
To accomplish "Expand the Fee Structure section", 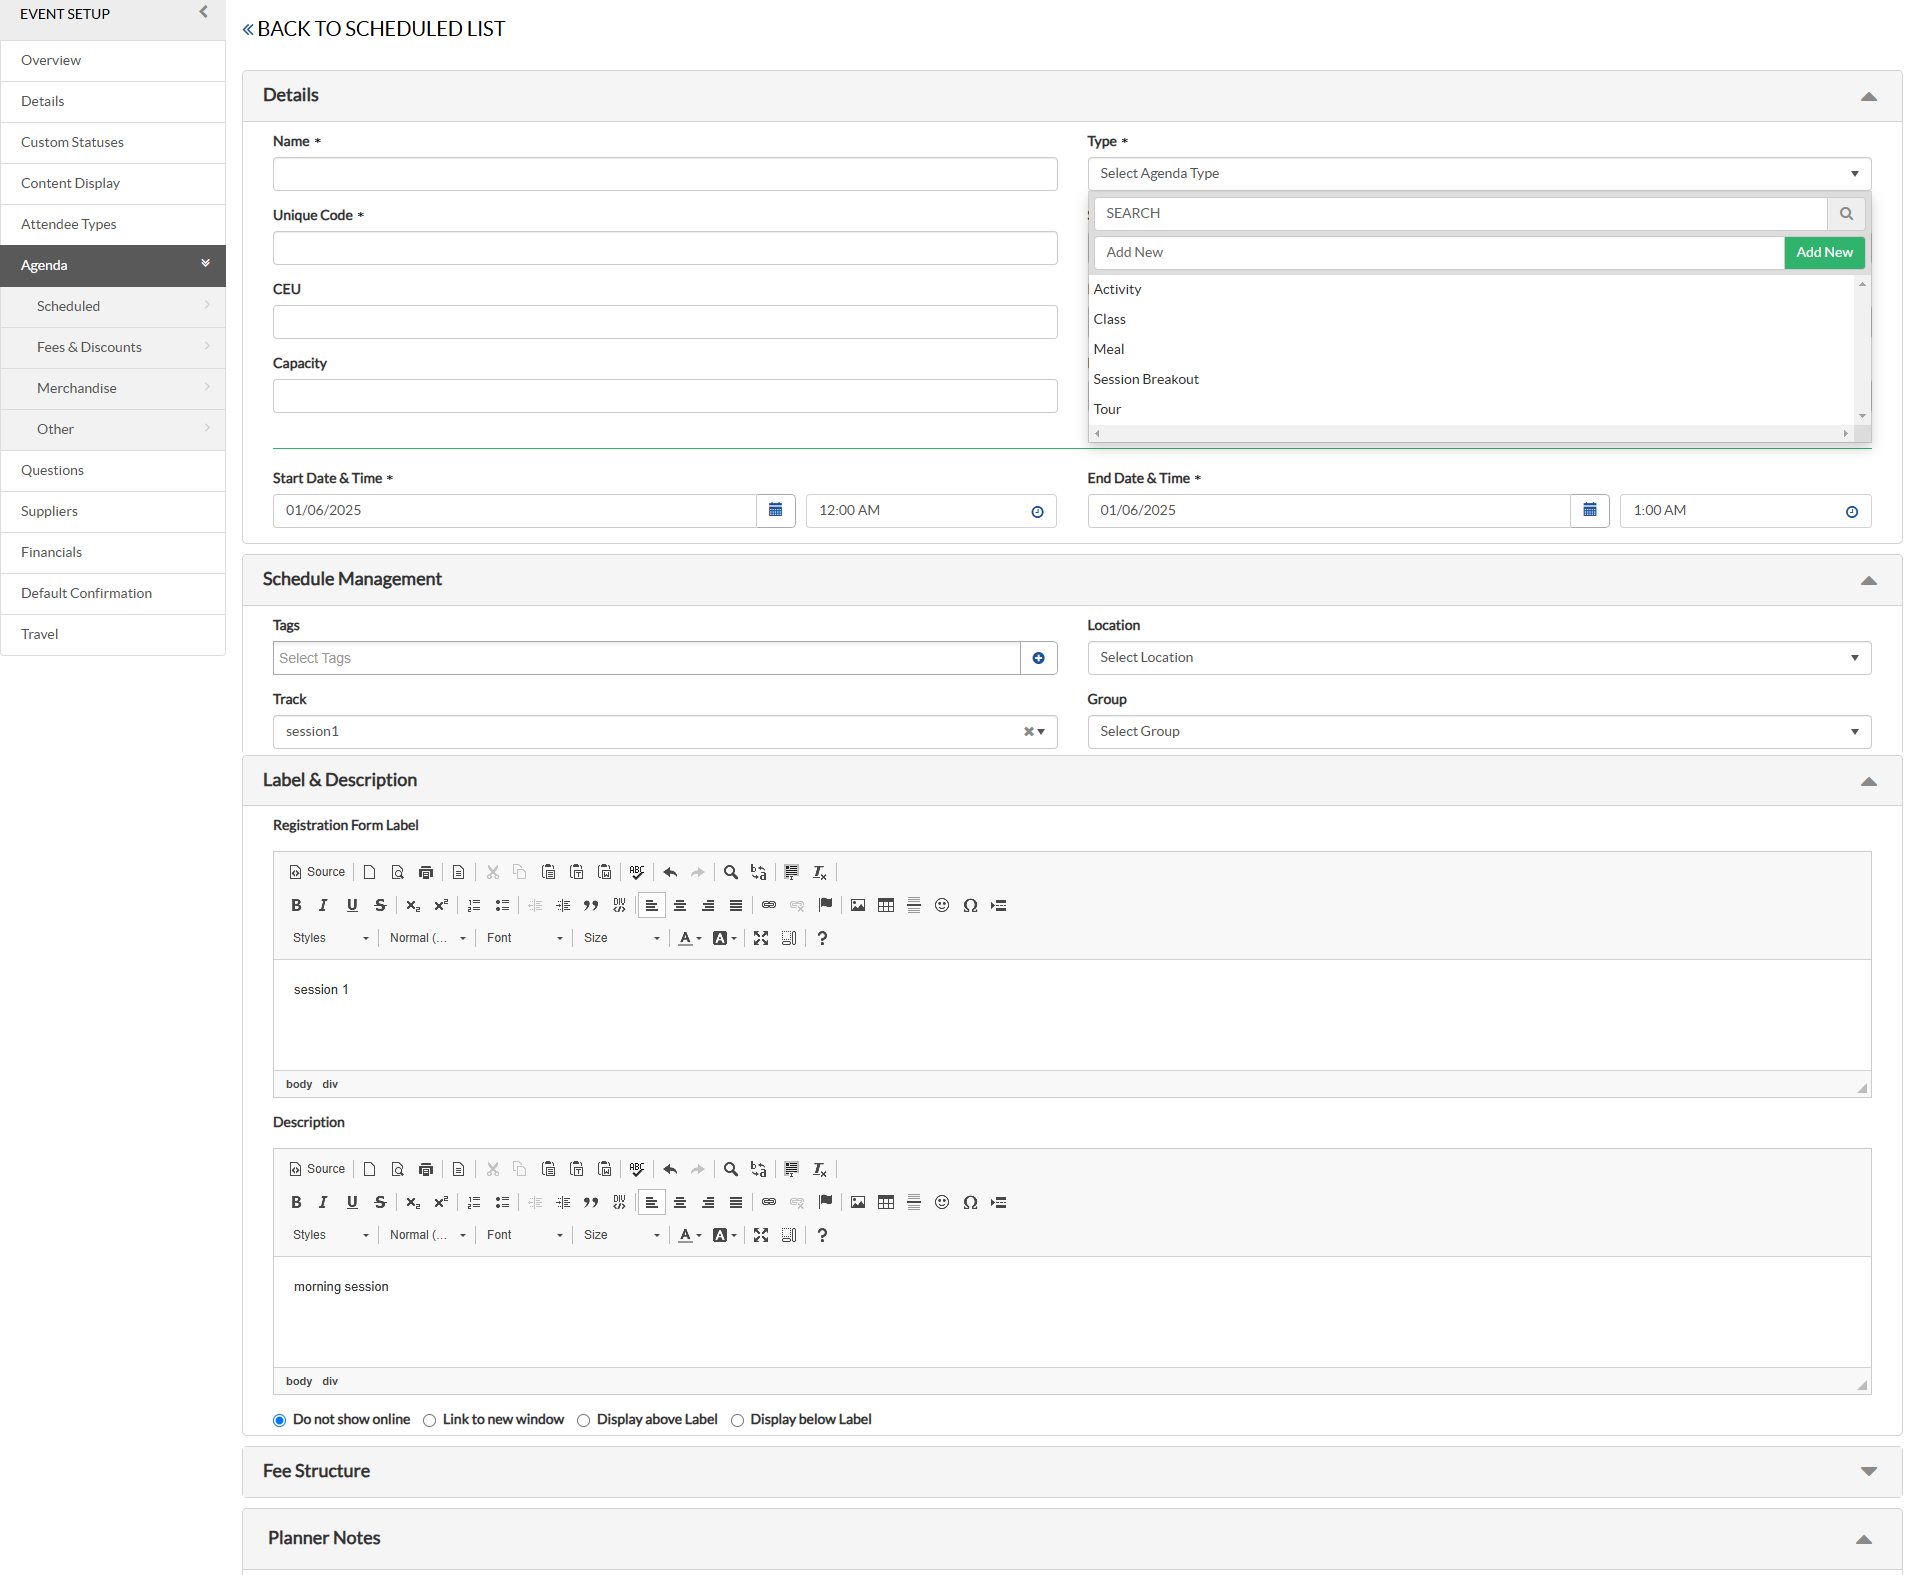I will click(1868, 1472).
